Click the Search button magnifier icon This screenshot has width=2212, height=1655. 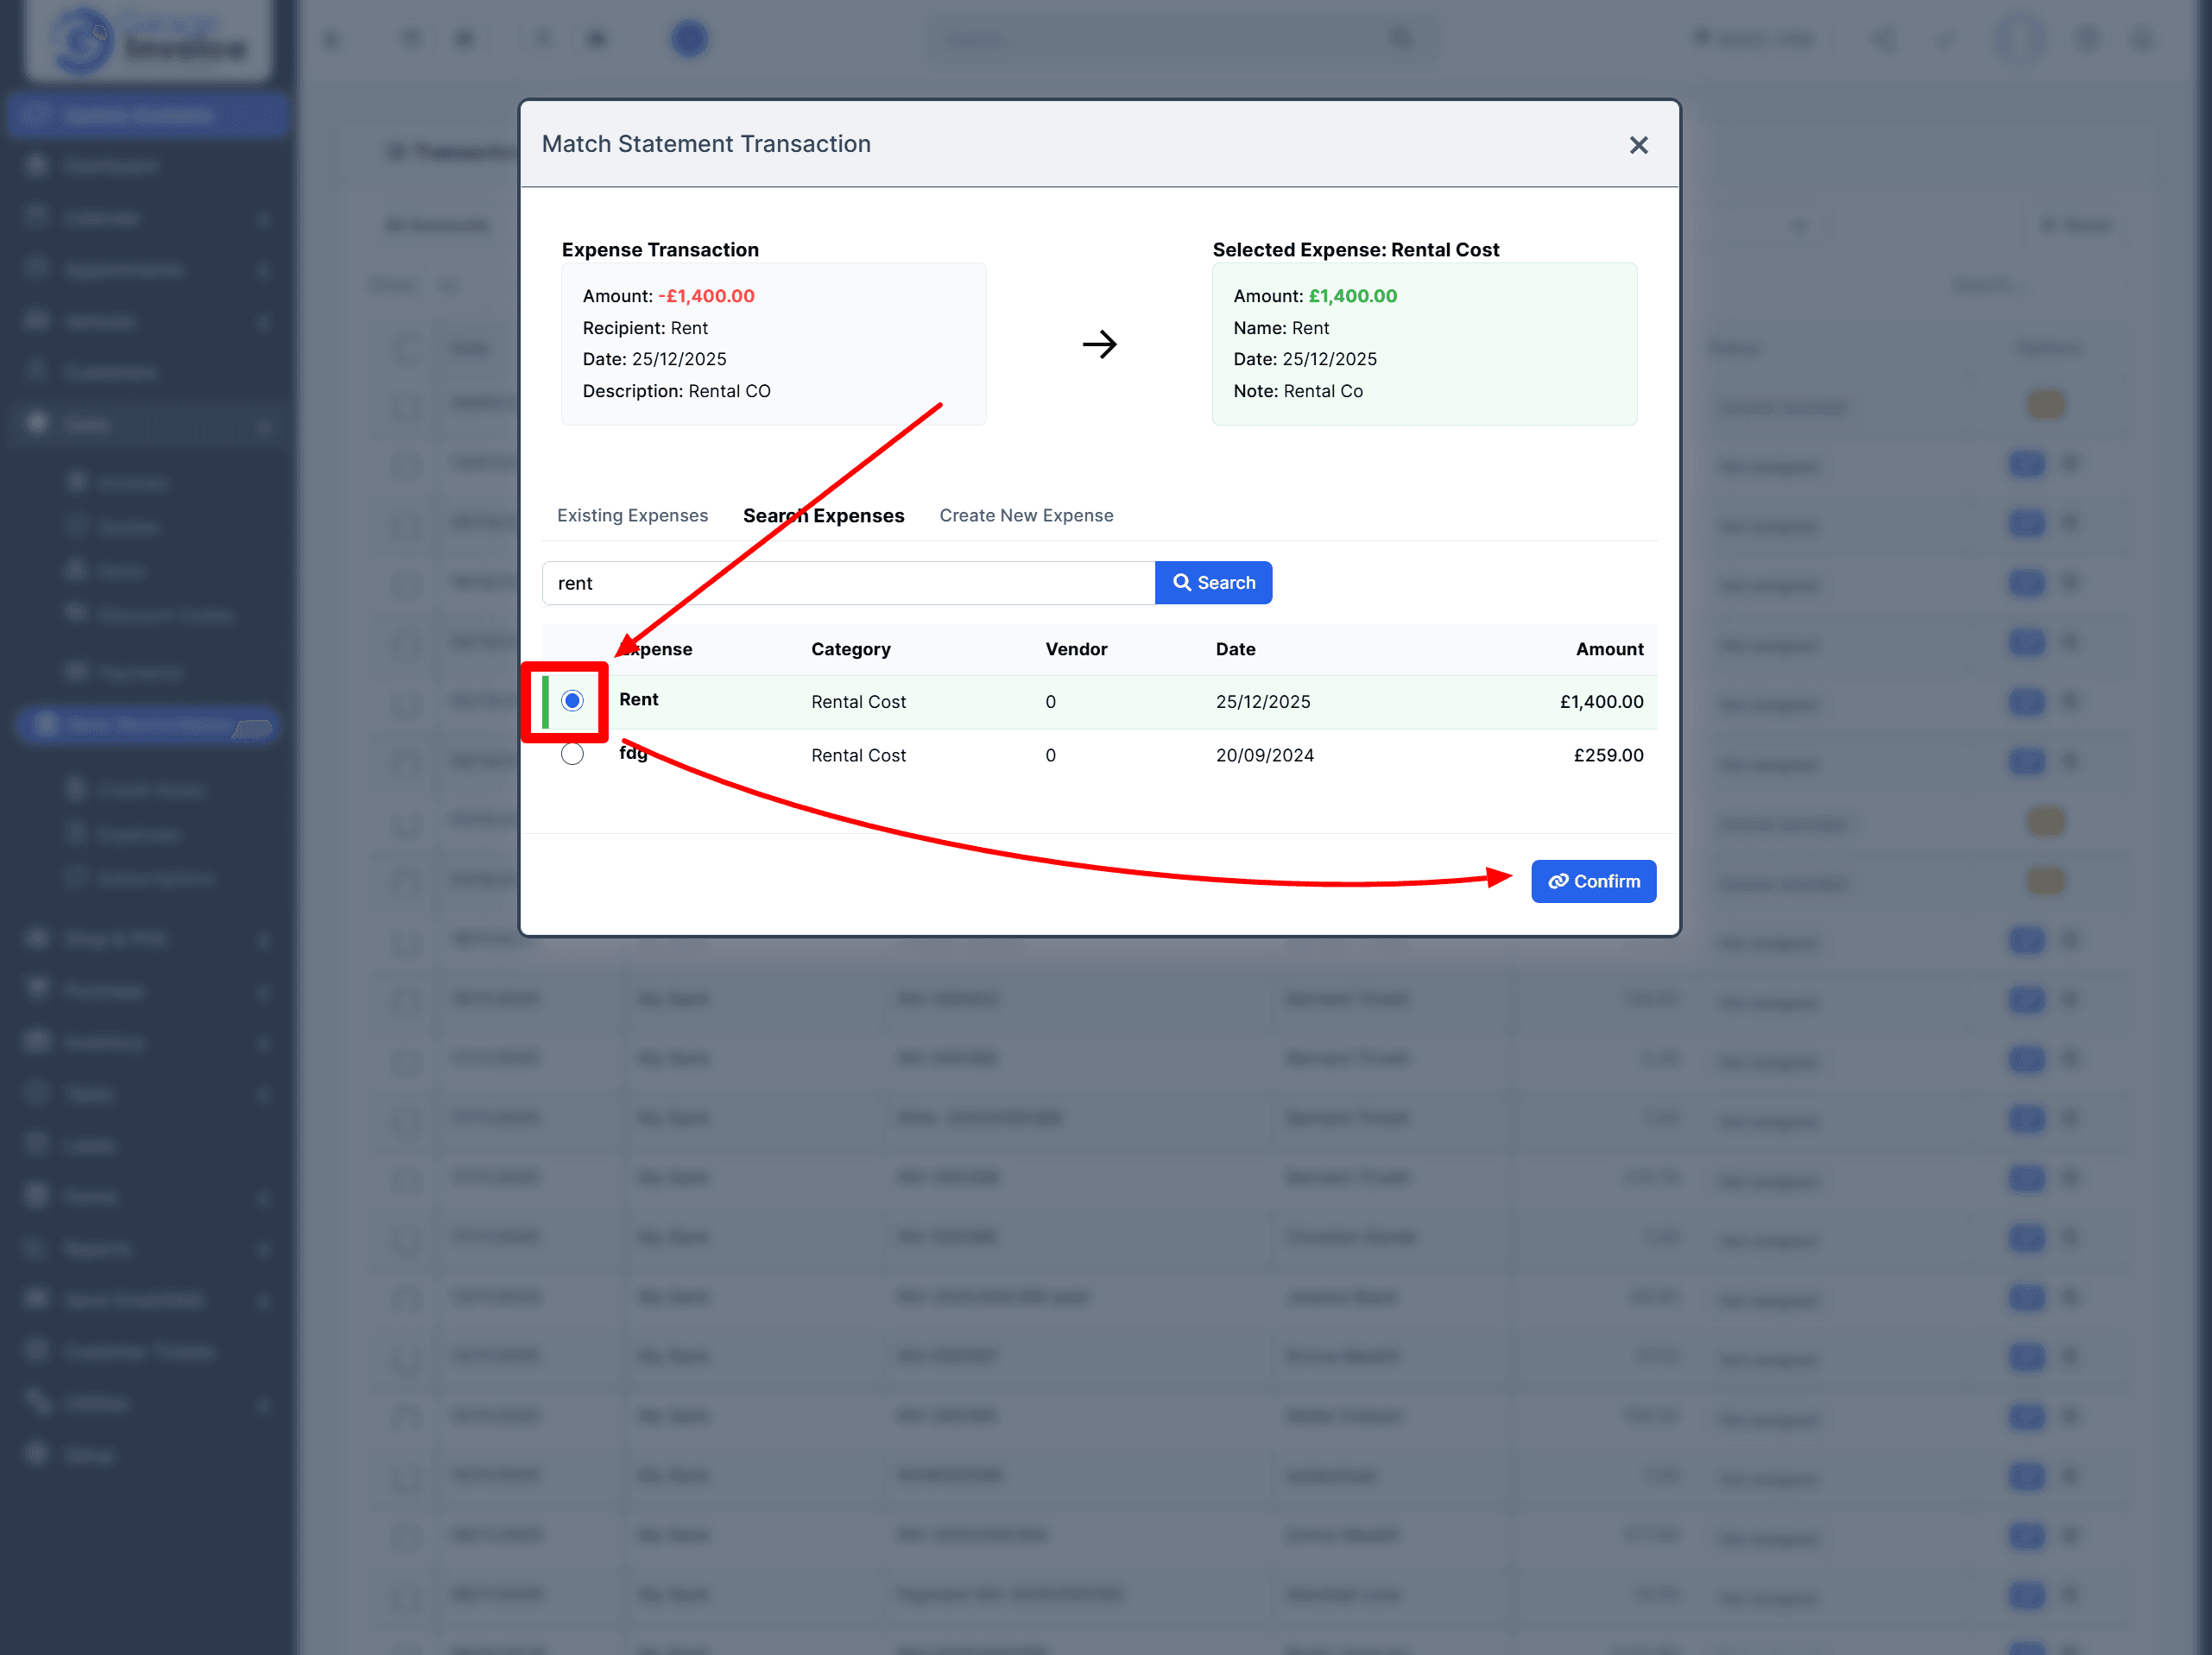pos(1181,582)
